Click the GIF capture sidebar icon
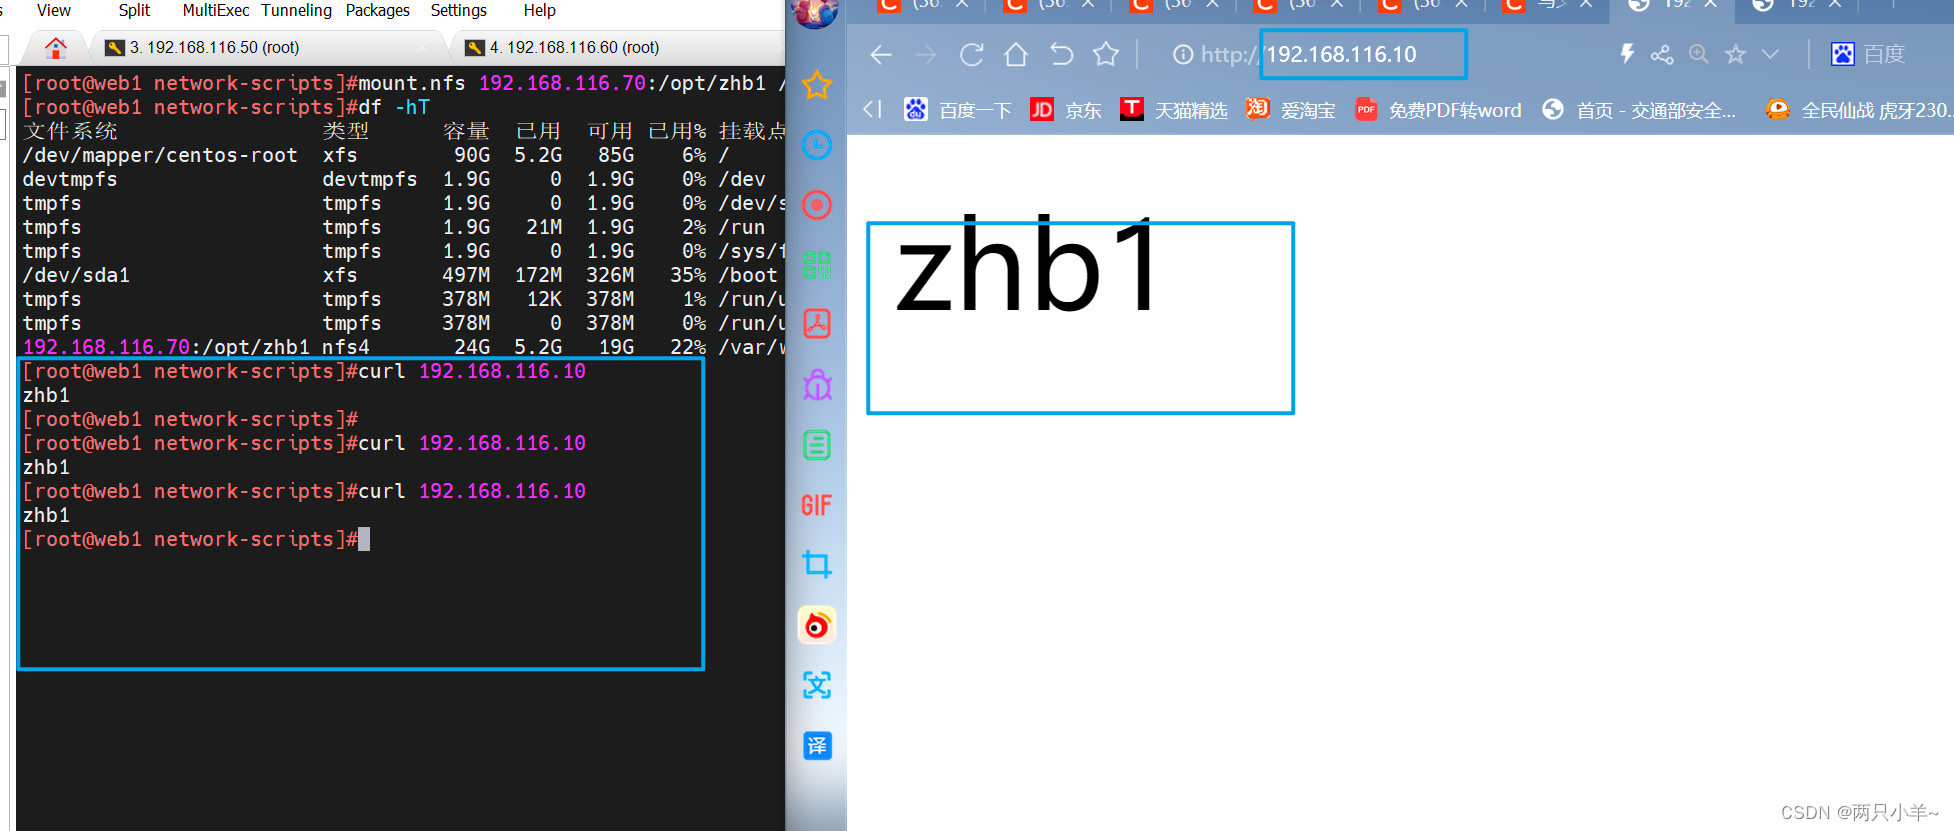 click(x=817, y=505)
